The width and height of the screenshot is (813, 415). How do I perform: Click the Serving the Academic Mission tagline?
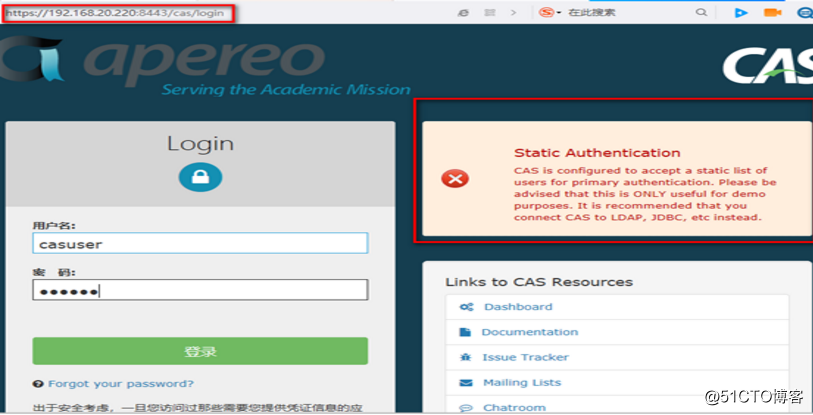[x=286, y=90]
